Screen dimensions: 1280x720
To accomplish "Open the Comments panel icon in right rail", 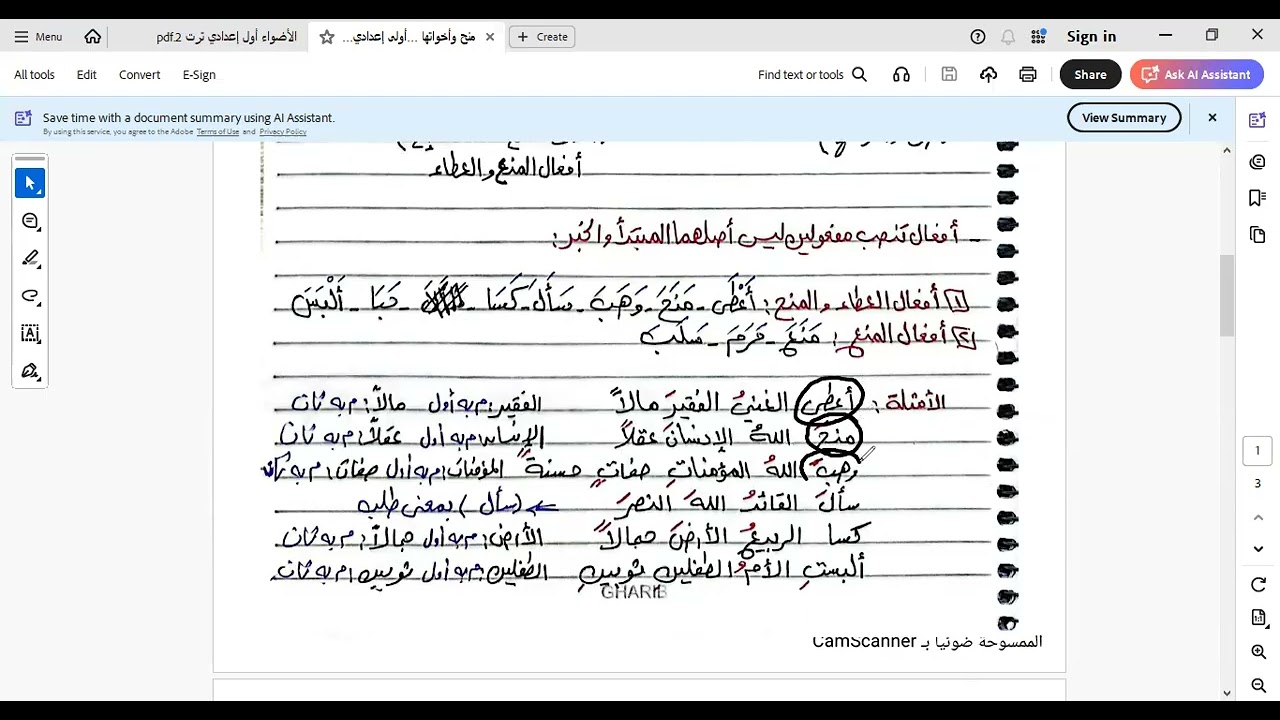I will pos(1258,162).
